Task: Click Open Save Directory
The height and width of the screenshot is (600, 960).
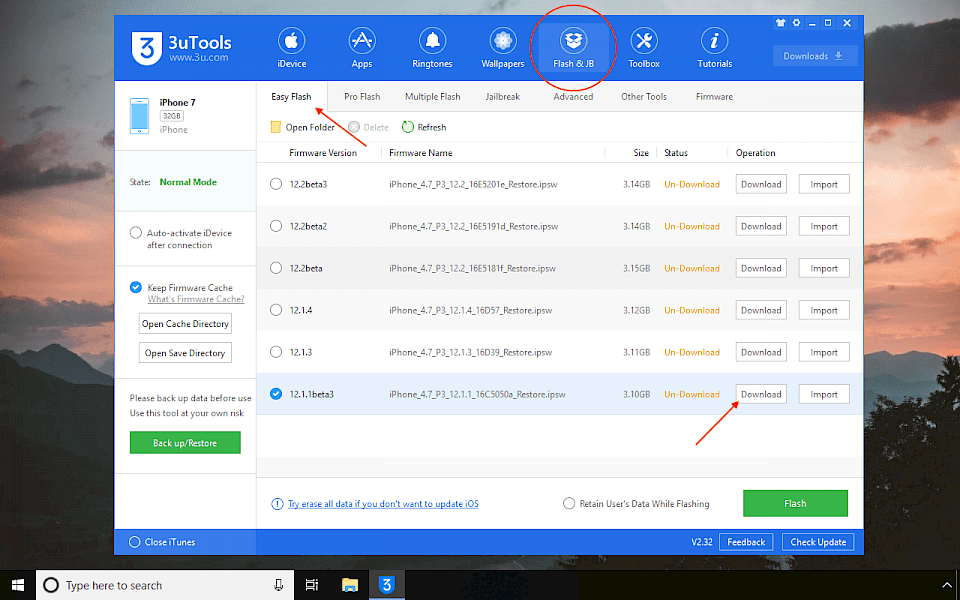Action: [x=185, y=353]
